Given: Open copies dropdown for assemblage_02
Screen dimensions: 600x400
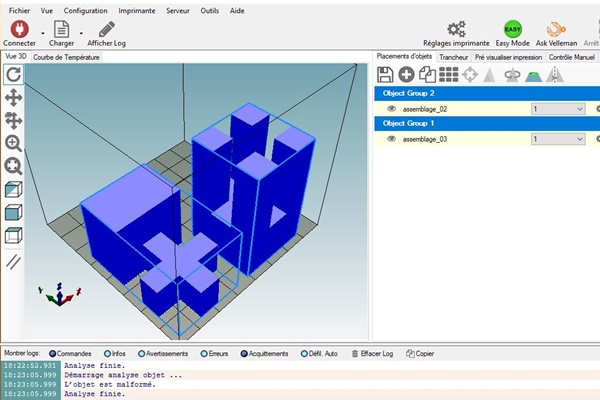Looking at the screenshot, I should tap(579, 108).
